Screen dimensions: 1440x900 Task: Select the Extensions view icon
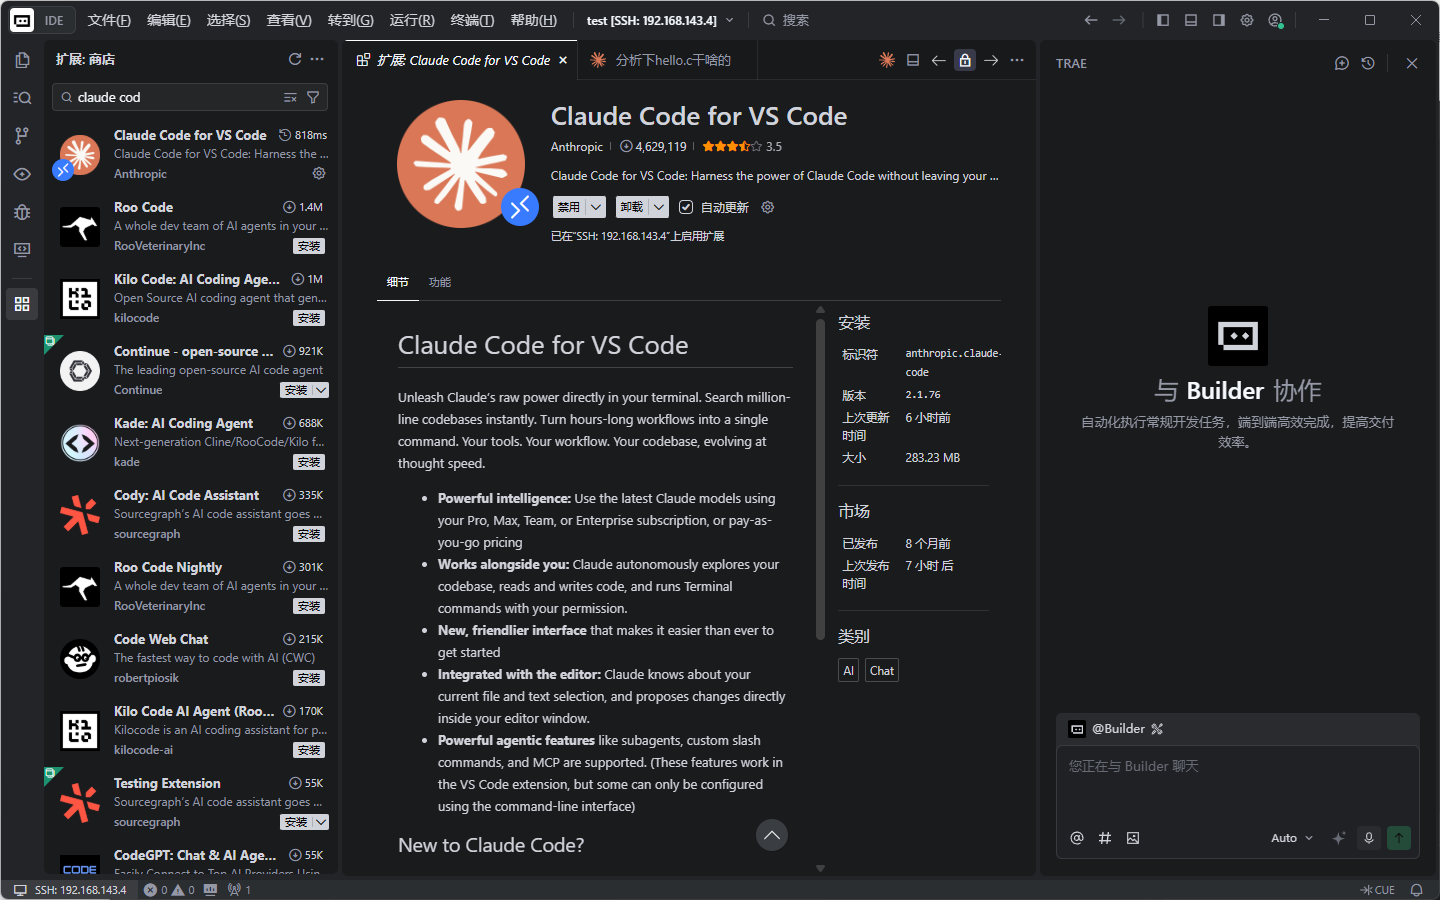coord(22,304)
